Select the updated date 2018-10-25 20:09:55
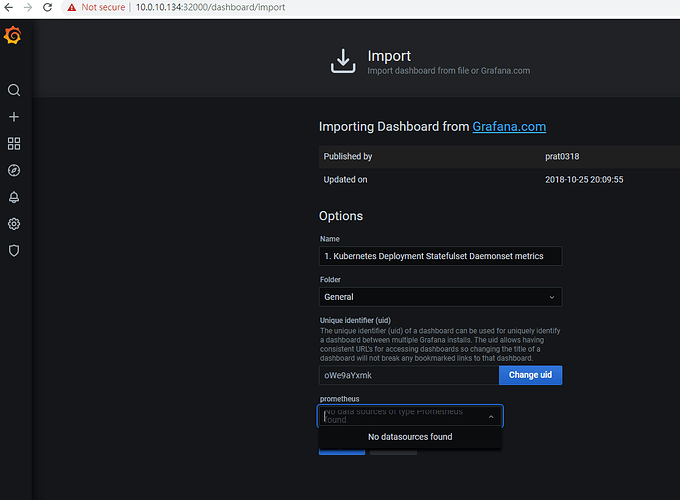This screenshot has height=500, width=680. click(x=584, y=180)
